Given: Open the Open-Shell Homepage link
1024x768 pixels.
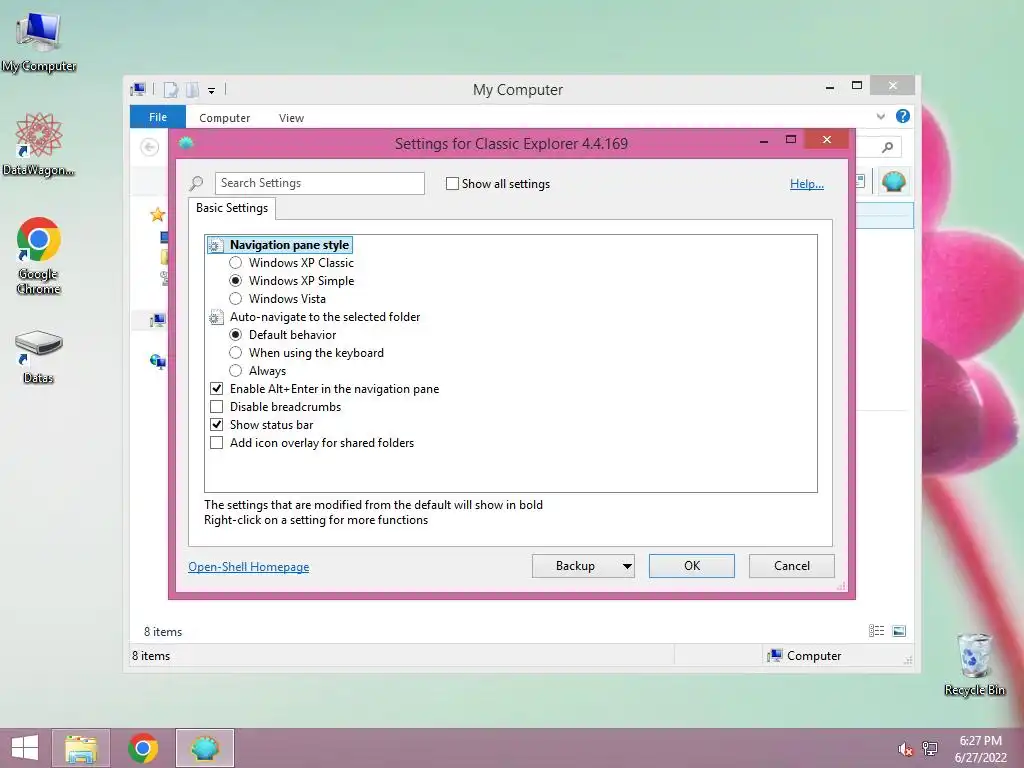Looking at the screenshot, I should pyautogui.click(x=249, y=567).
